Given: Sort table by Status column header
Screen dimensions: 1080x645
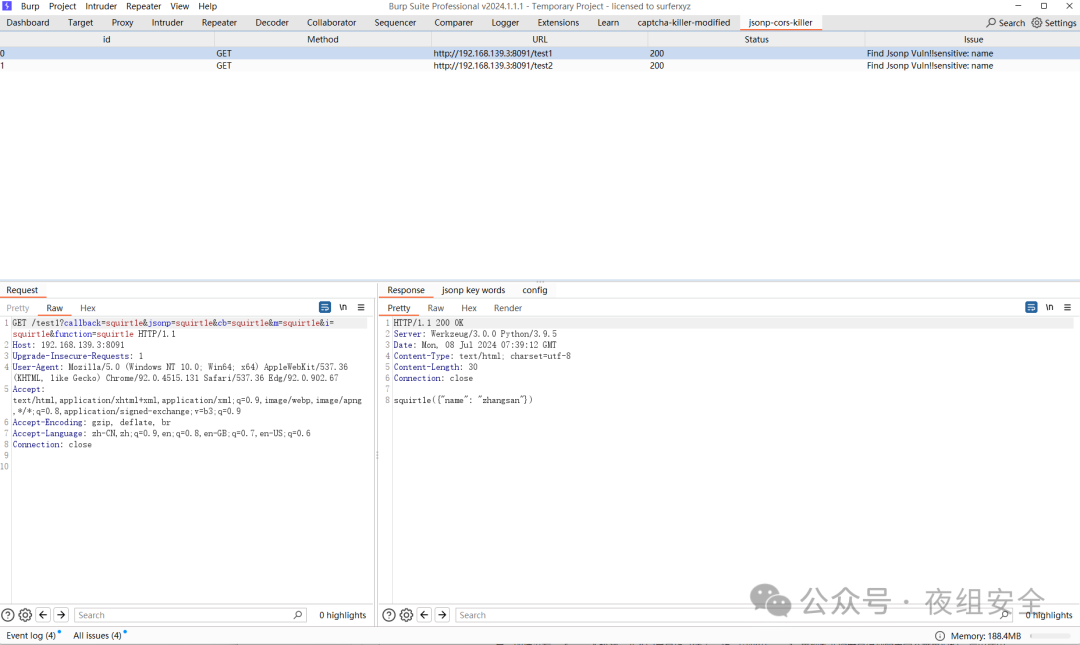Looking at the screenshot, I should pos(756,39).
